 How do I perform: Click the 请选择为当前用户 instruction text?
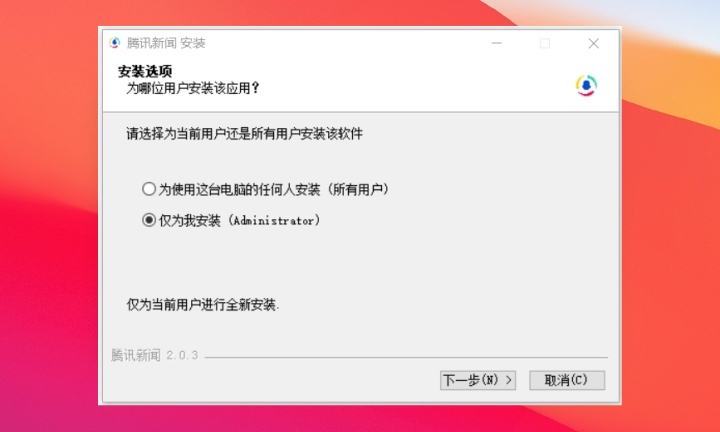pyautogui.click(x=245, y=134)
